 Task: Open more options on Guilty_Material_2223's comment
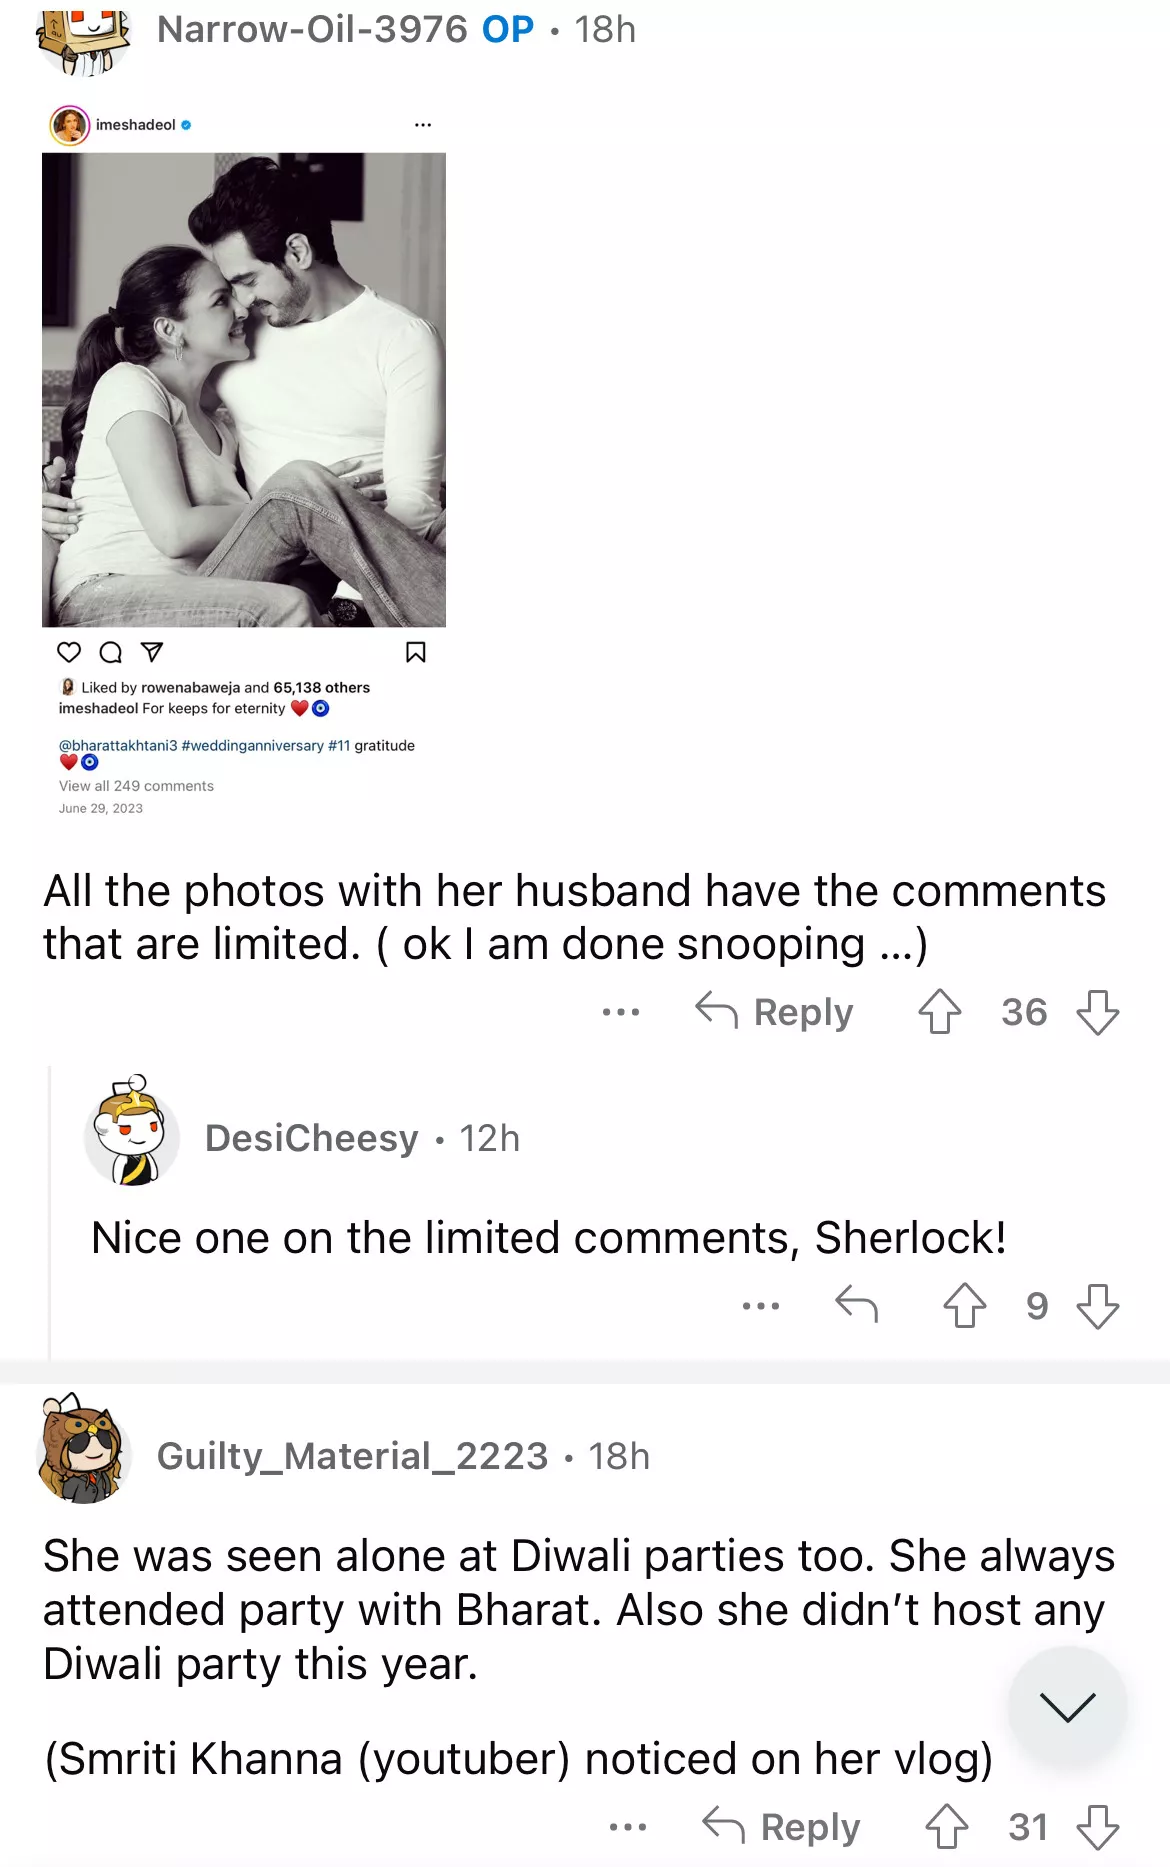(628, 1827)
